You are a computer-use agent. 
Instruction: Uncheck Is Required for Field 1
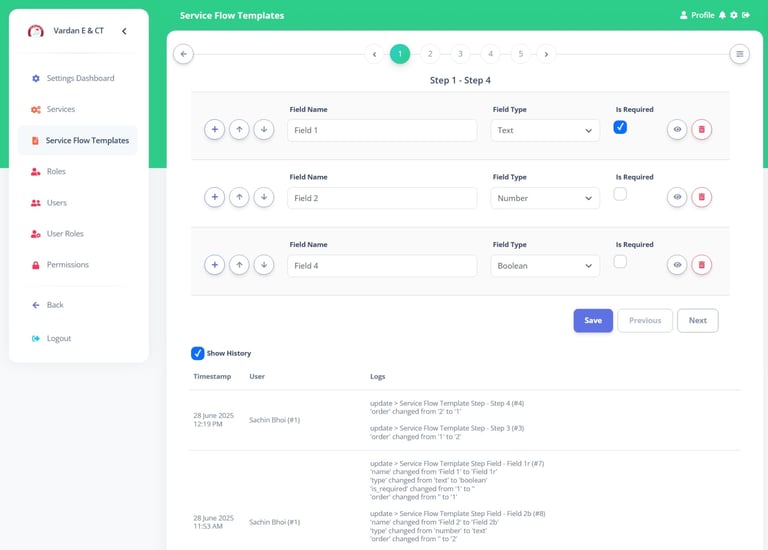click(620, 127)
